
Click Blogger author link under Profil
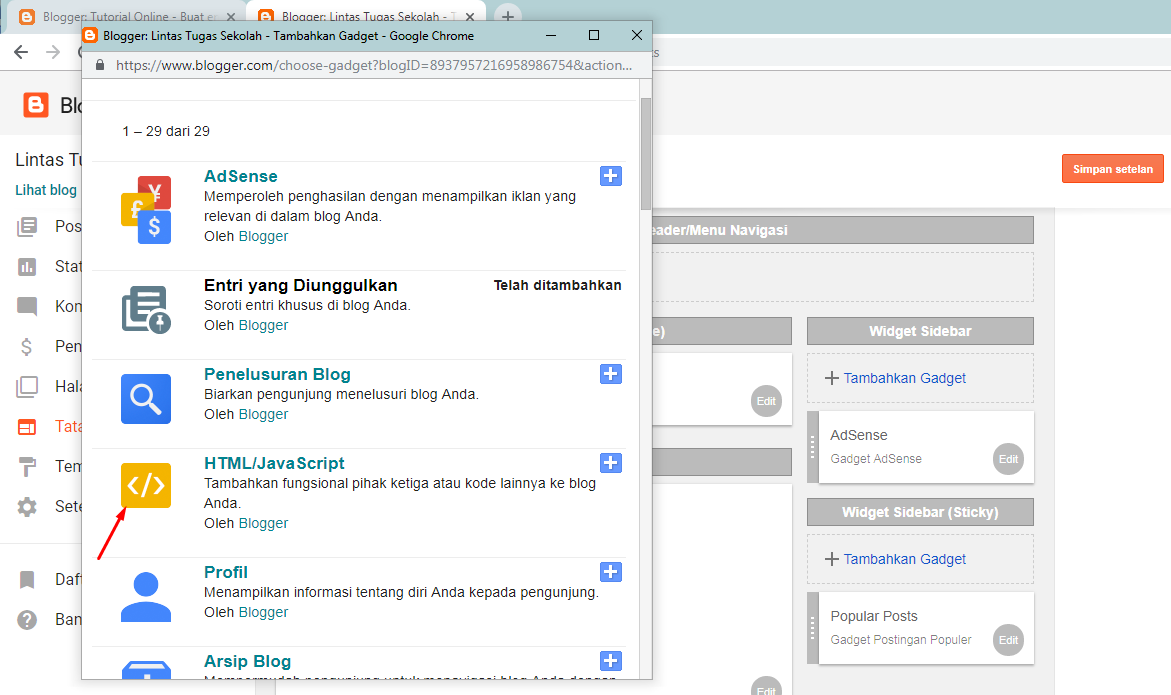[263, 612]
